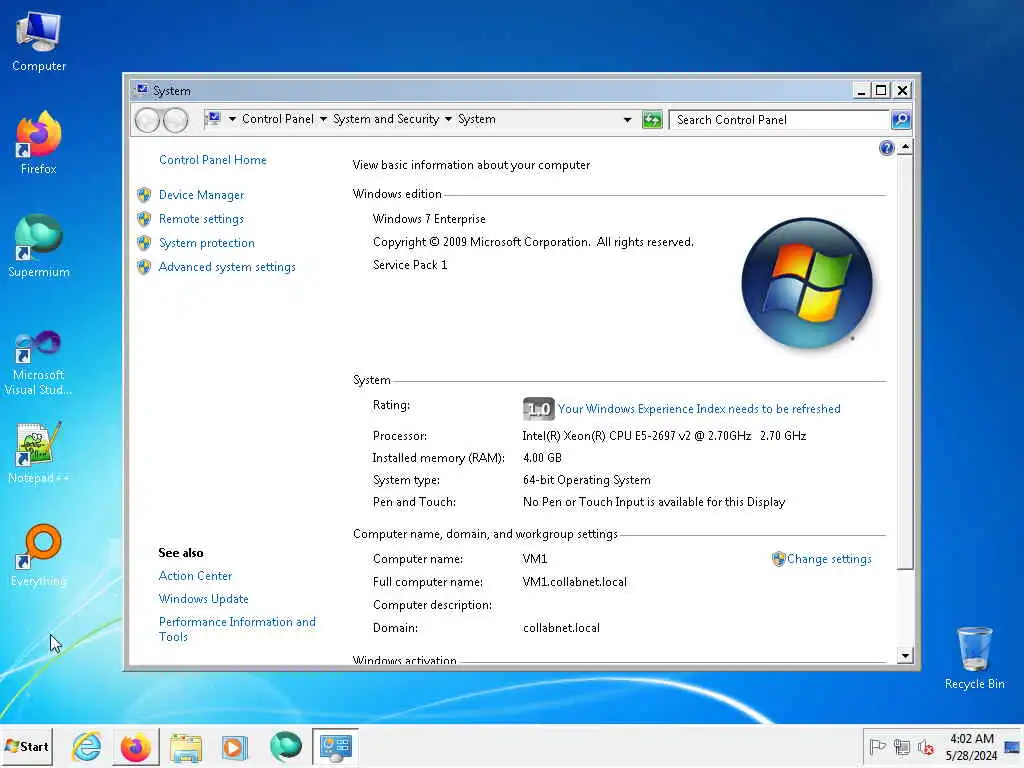The image size is (1024, 768).
Task: Click the 1.0 Windows Experience rating badge
Action: point(538,409)
